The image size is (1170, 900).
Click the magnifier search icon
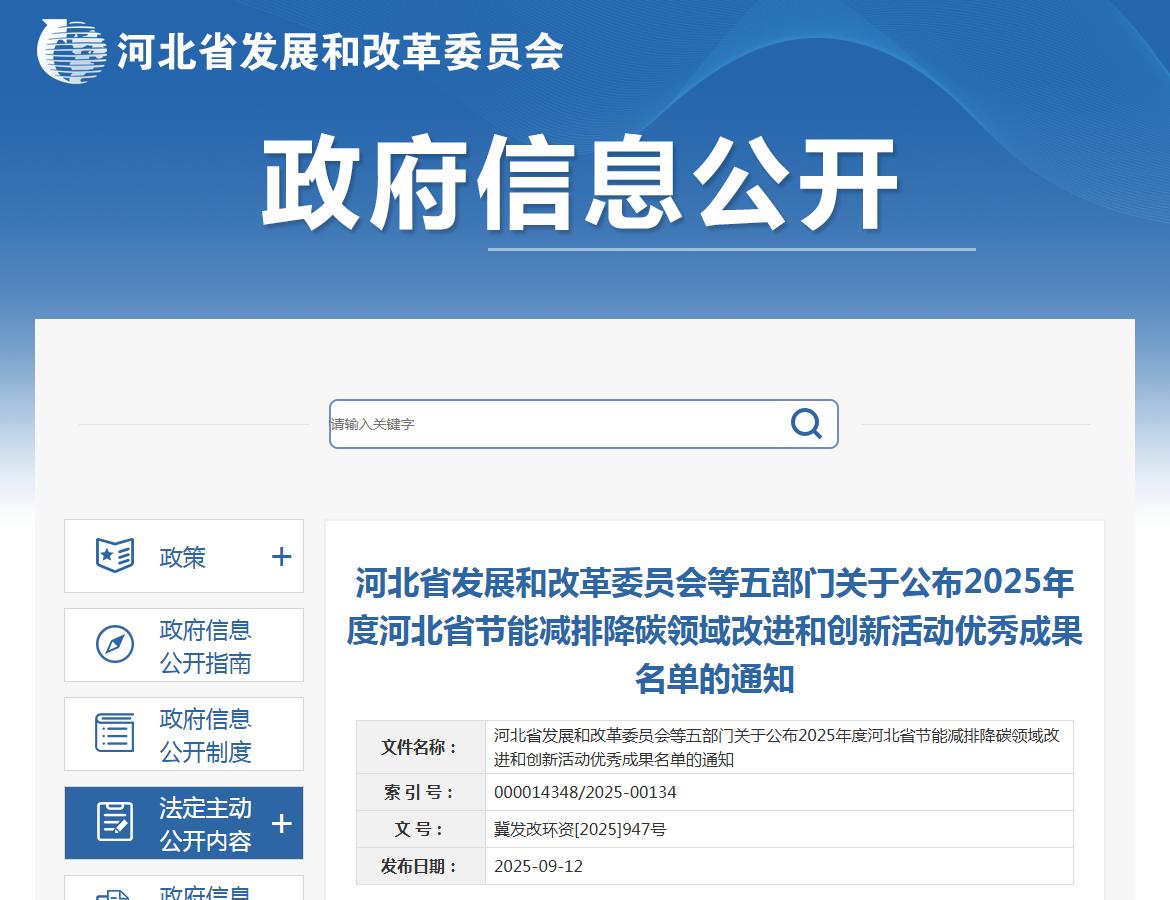pyautogui.click(x=806, y=424)
